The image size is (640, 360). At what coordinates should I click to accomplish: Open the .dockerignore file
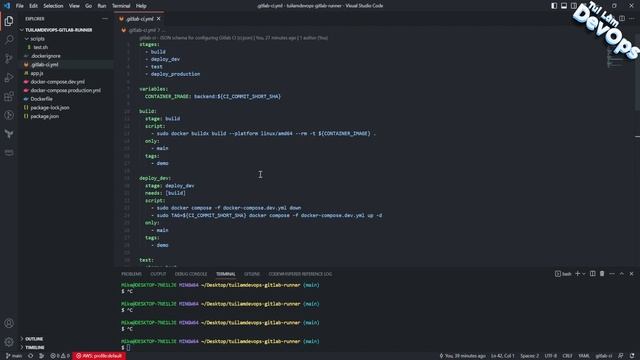pyautogui.click(x=45, y=56)
